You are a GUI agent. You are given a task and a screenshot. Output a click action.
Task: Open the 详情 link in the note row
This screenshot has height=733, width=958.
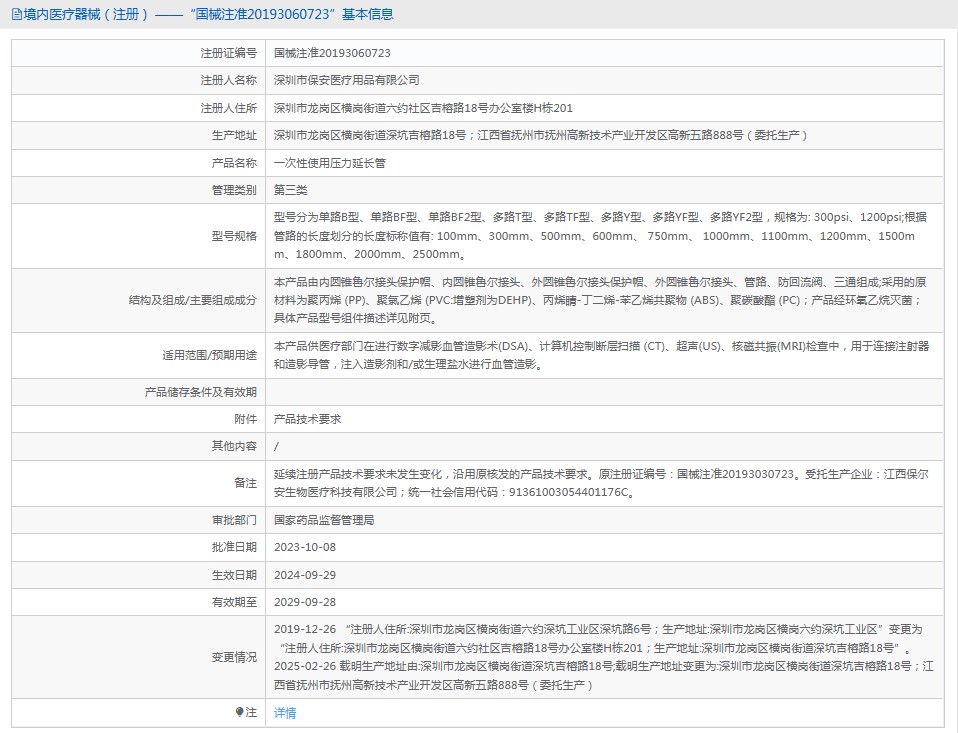point(285,713)
